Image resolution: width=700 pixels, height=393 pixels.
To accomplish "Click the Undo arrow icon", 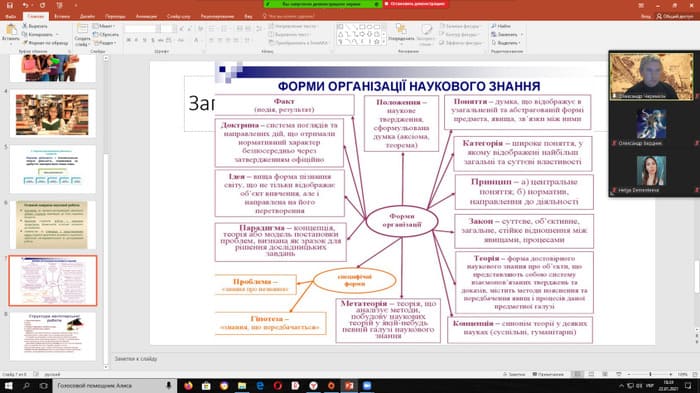I will [x=25, y=5].
